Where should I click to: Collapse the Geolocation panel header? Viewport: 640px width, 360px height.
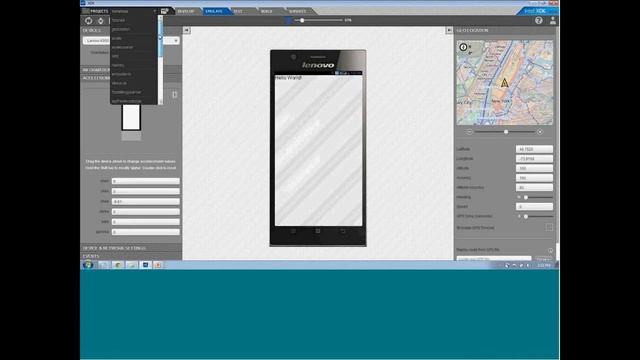pos(505,30)
